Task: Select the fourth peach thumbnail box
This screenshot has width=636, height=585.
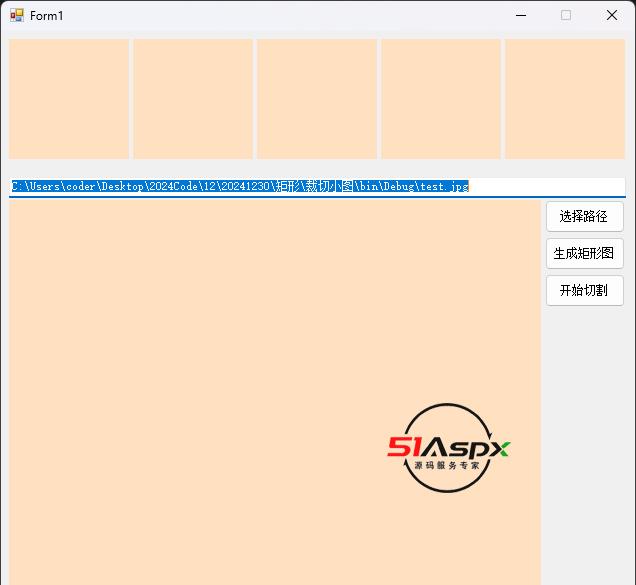Action: tap(441, 99)
